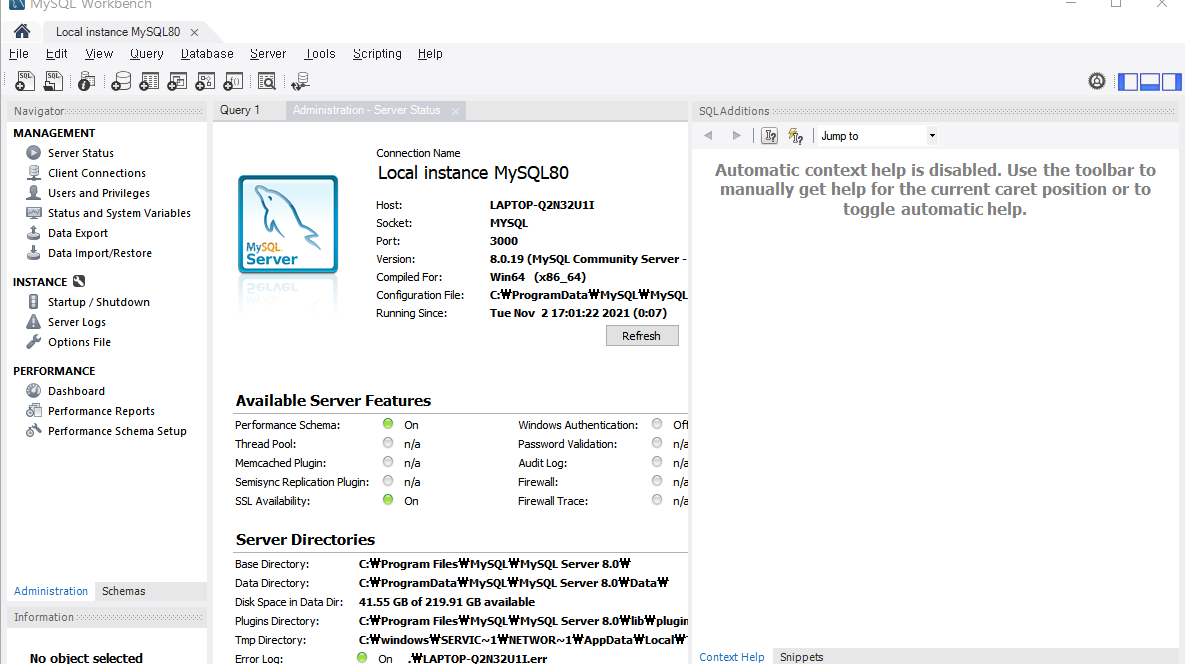
Task: Open Data Export
Action: coord(78,233)
